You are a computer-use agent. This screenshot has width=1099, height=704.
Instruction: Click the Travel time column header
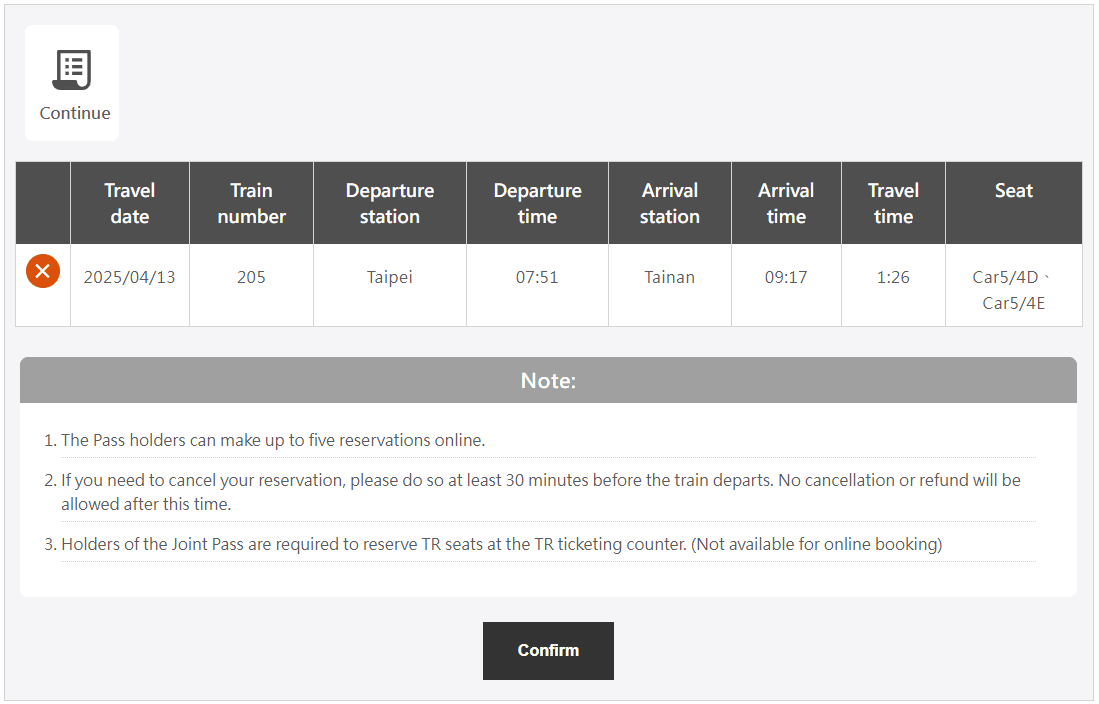coord(893,203)
